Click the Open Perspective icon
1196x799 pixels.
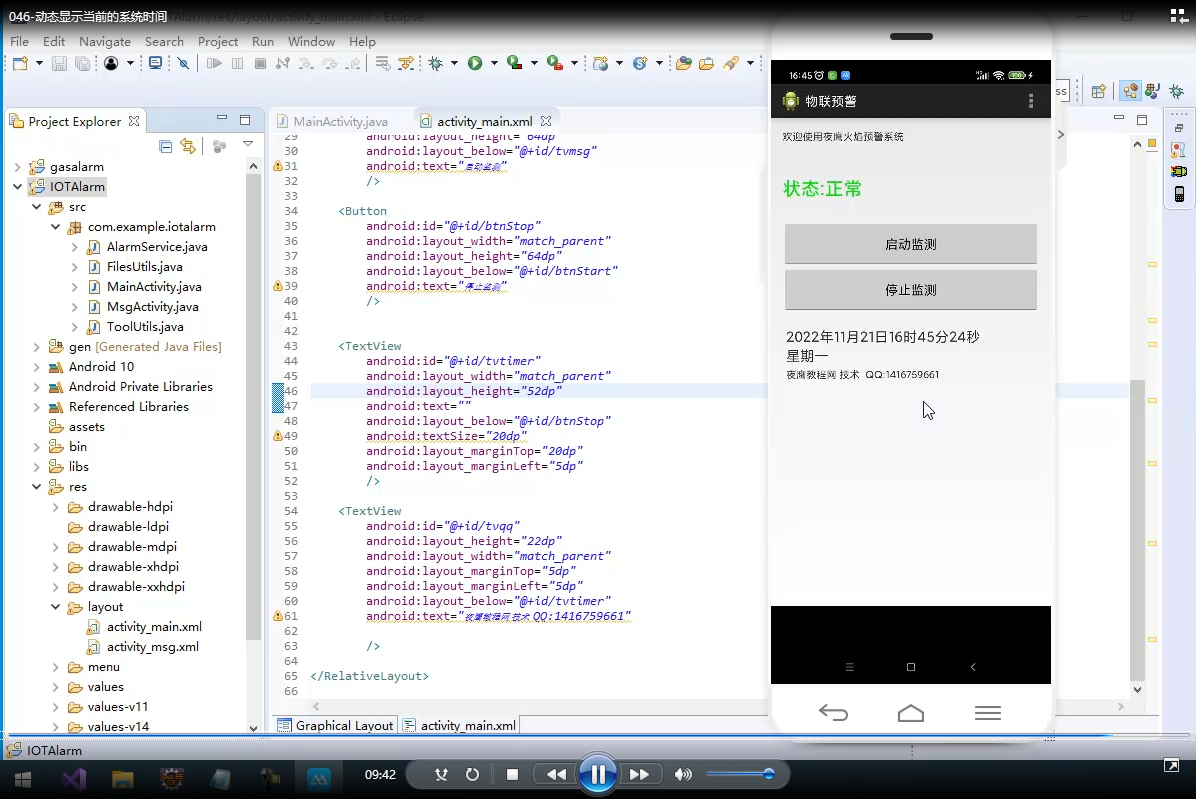(1099, 91)
